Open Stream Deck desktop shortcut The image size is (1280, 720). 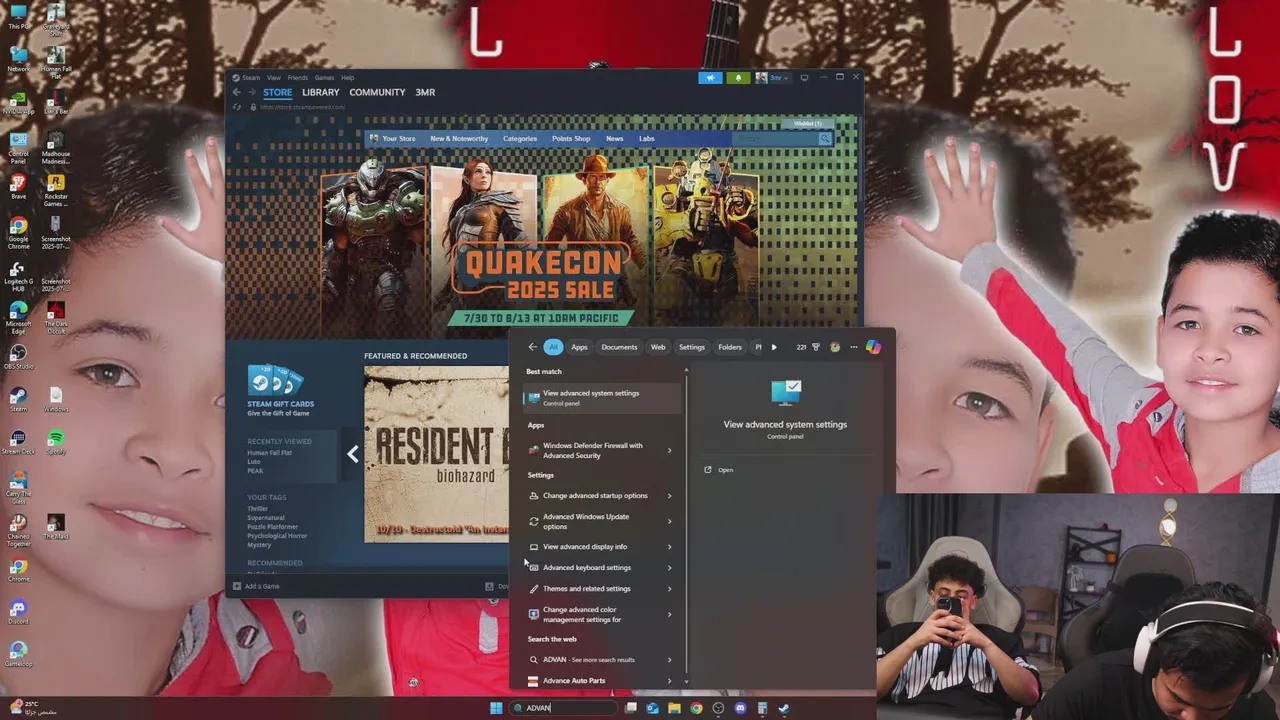coord(18,442)
